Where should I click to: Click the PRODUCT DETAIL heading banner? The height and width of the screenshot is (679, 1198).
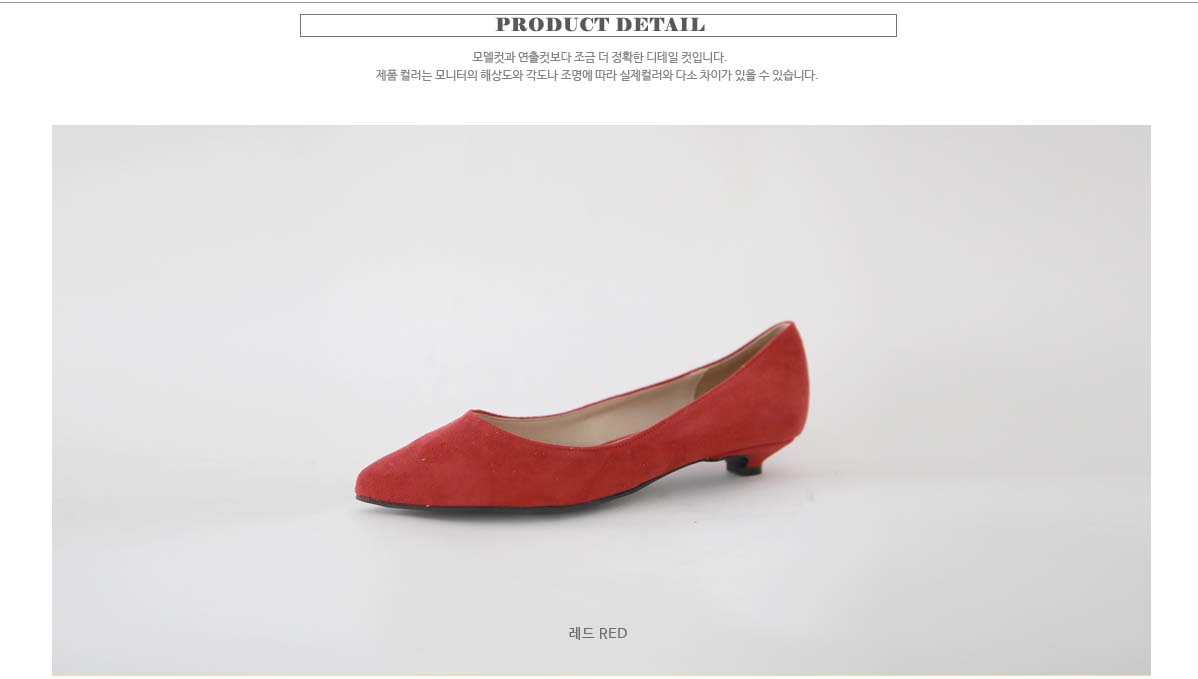coord(598,25)
